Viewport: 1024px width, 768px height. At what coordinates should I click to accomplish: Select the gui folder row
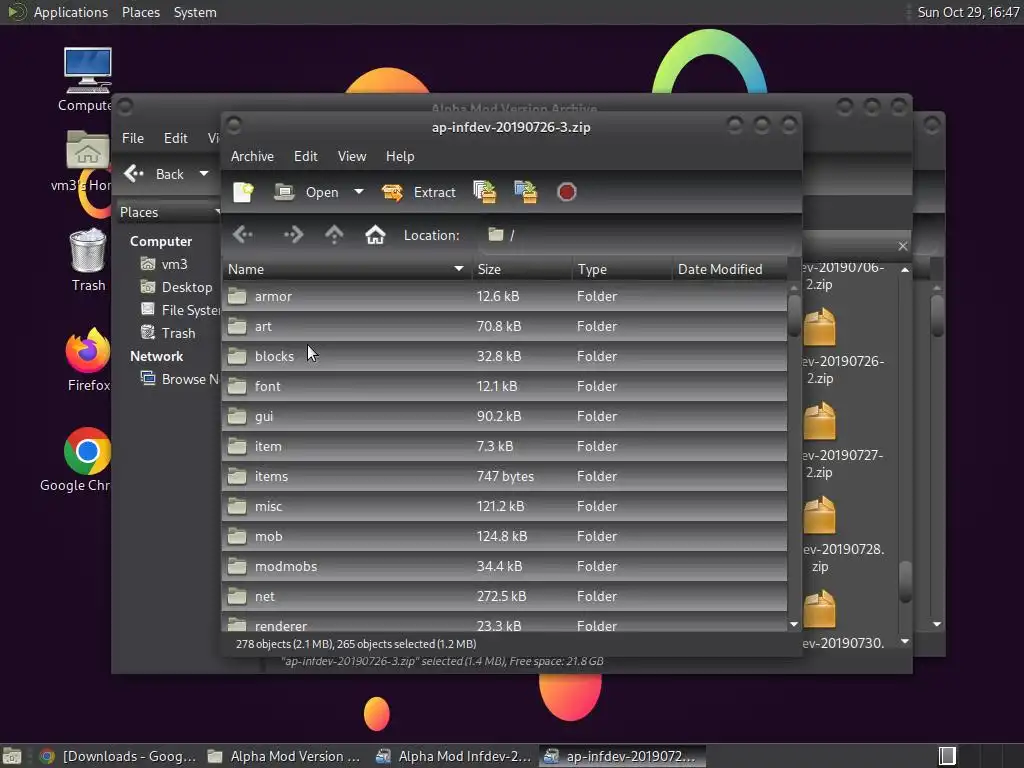pos(504,416)
